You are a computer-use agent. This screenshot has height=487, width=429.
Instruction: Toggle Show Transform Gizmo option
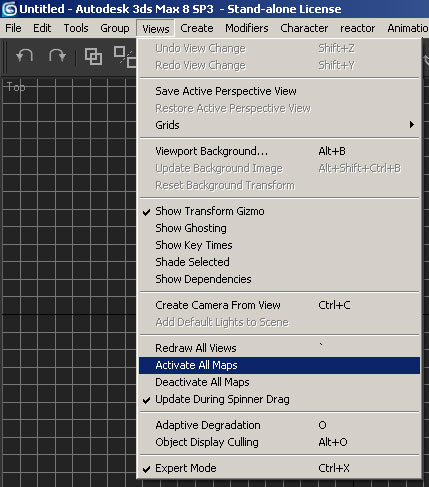click(x=279, y=211)
